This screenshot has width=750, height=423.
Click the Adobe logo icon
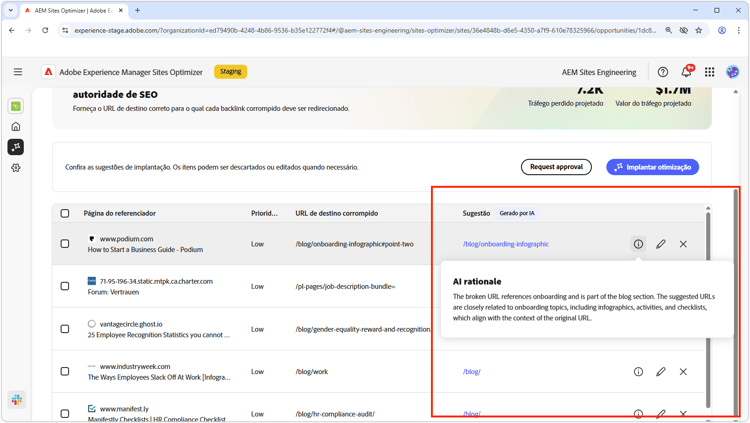click(x=48, y=72)
